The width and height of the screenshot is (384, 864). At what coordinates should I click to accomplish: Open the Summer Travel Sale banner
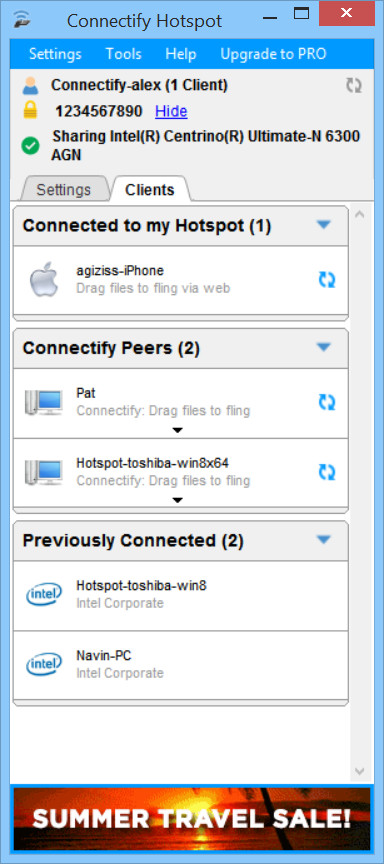tap(192, 819)
